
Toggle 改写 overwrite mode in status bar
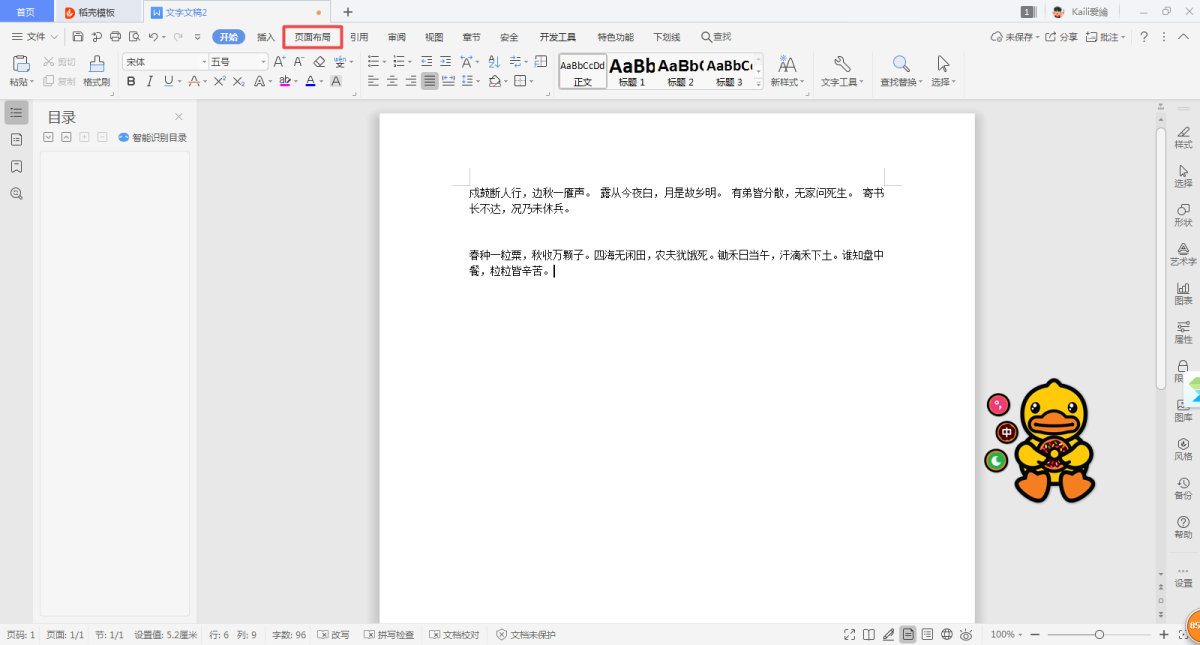coord(333,634)
